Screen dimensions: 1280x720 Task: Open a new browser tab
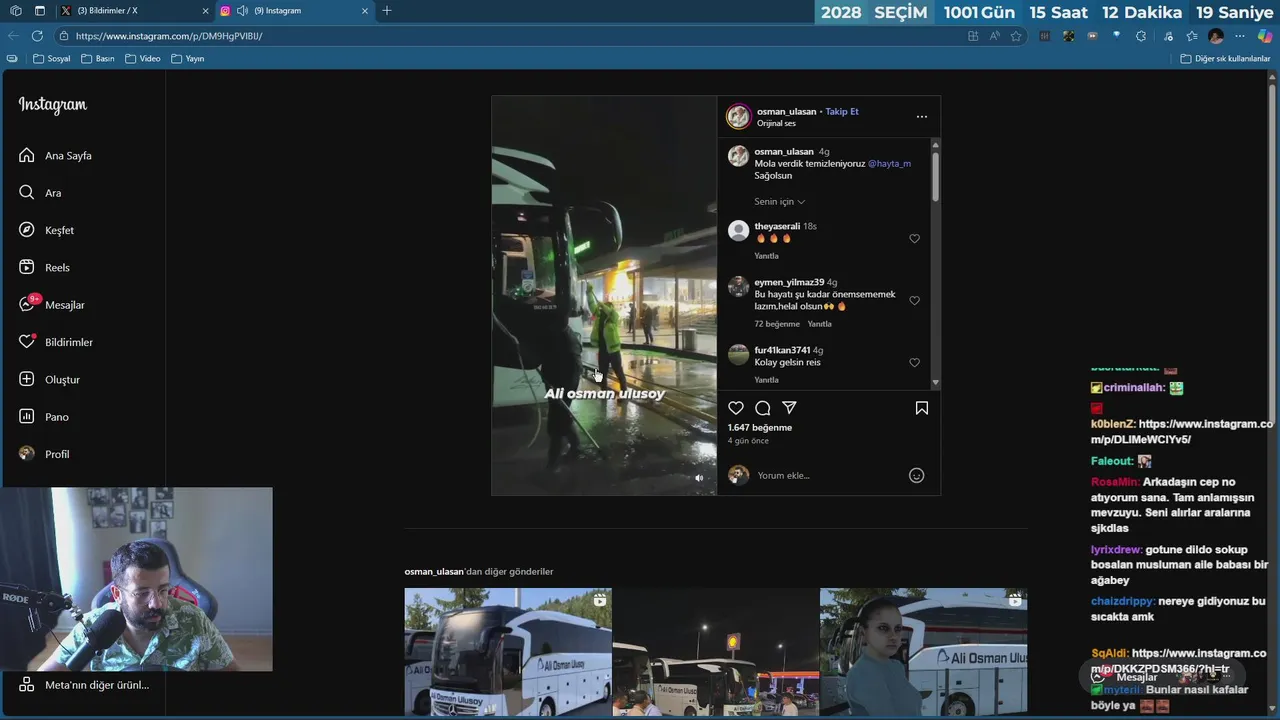387,11
